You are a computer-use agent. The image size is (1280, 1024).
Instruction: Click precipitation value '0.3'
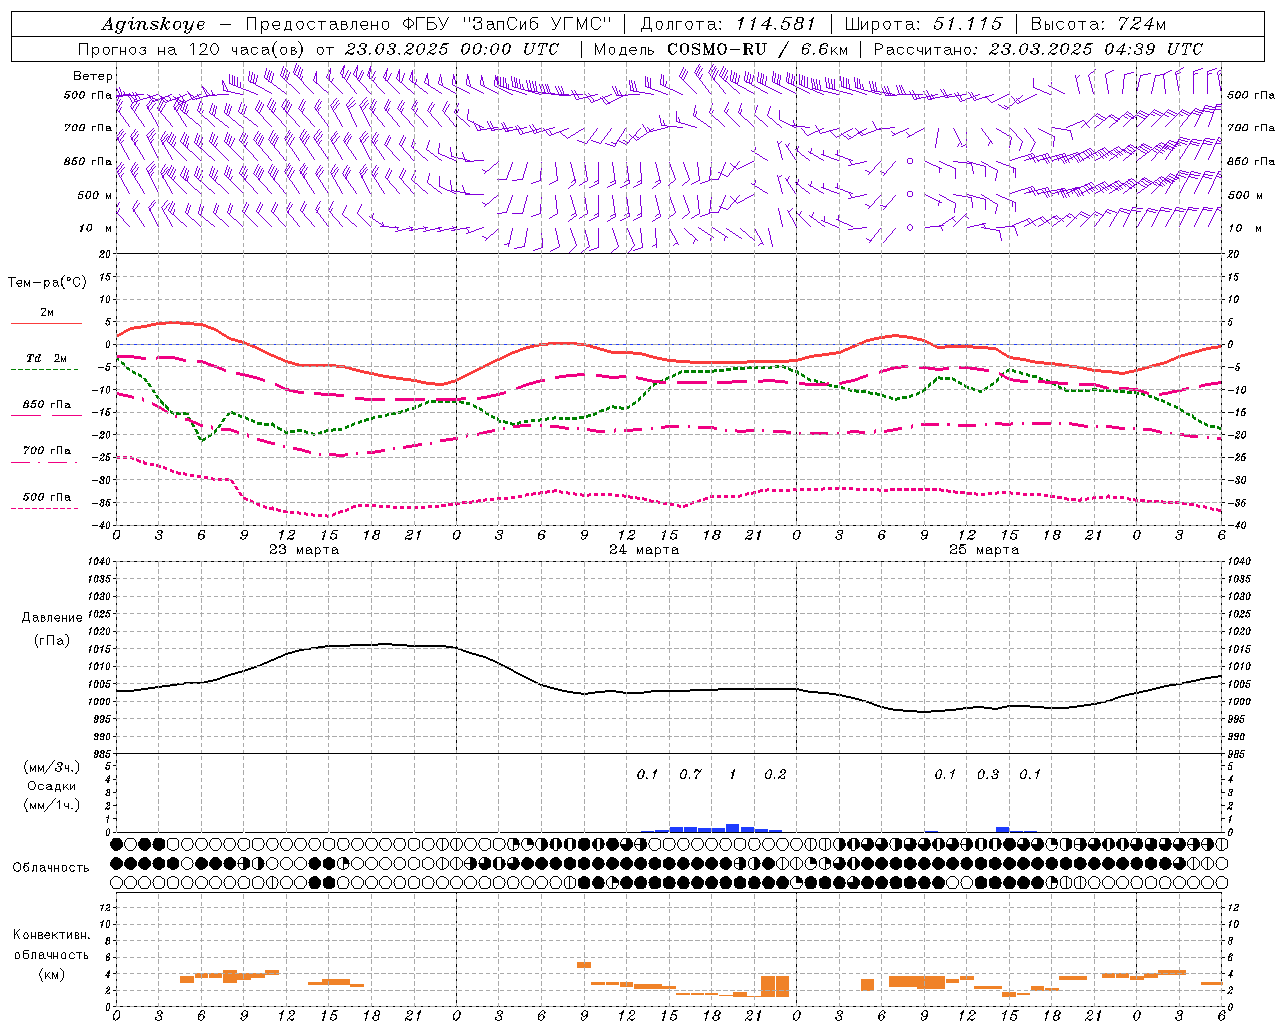pyautogui.click(x=988, y=775)
